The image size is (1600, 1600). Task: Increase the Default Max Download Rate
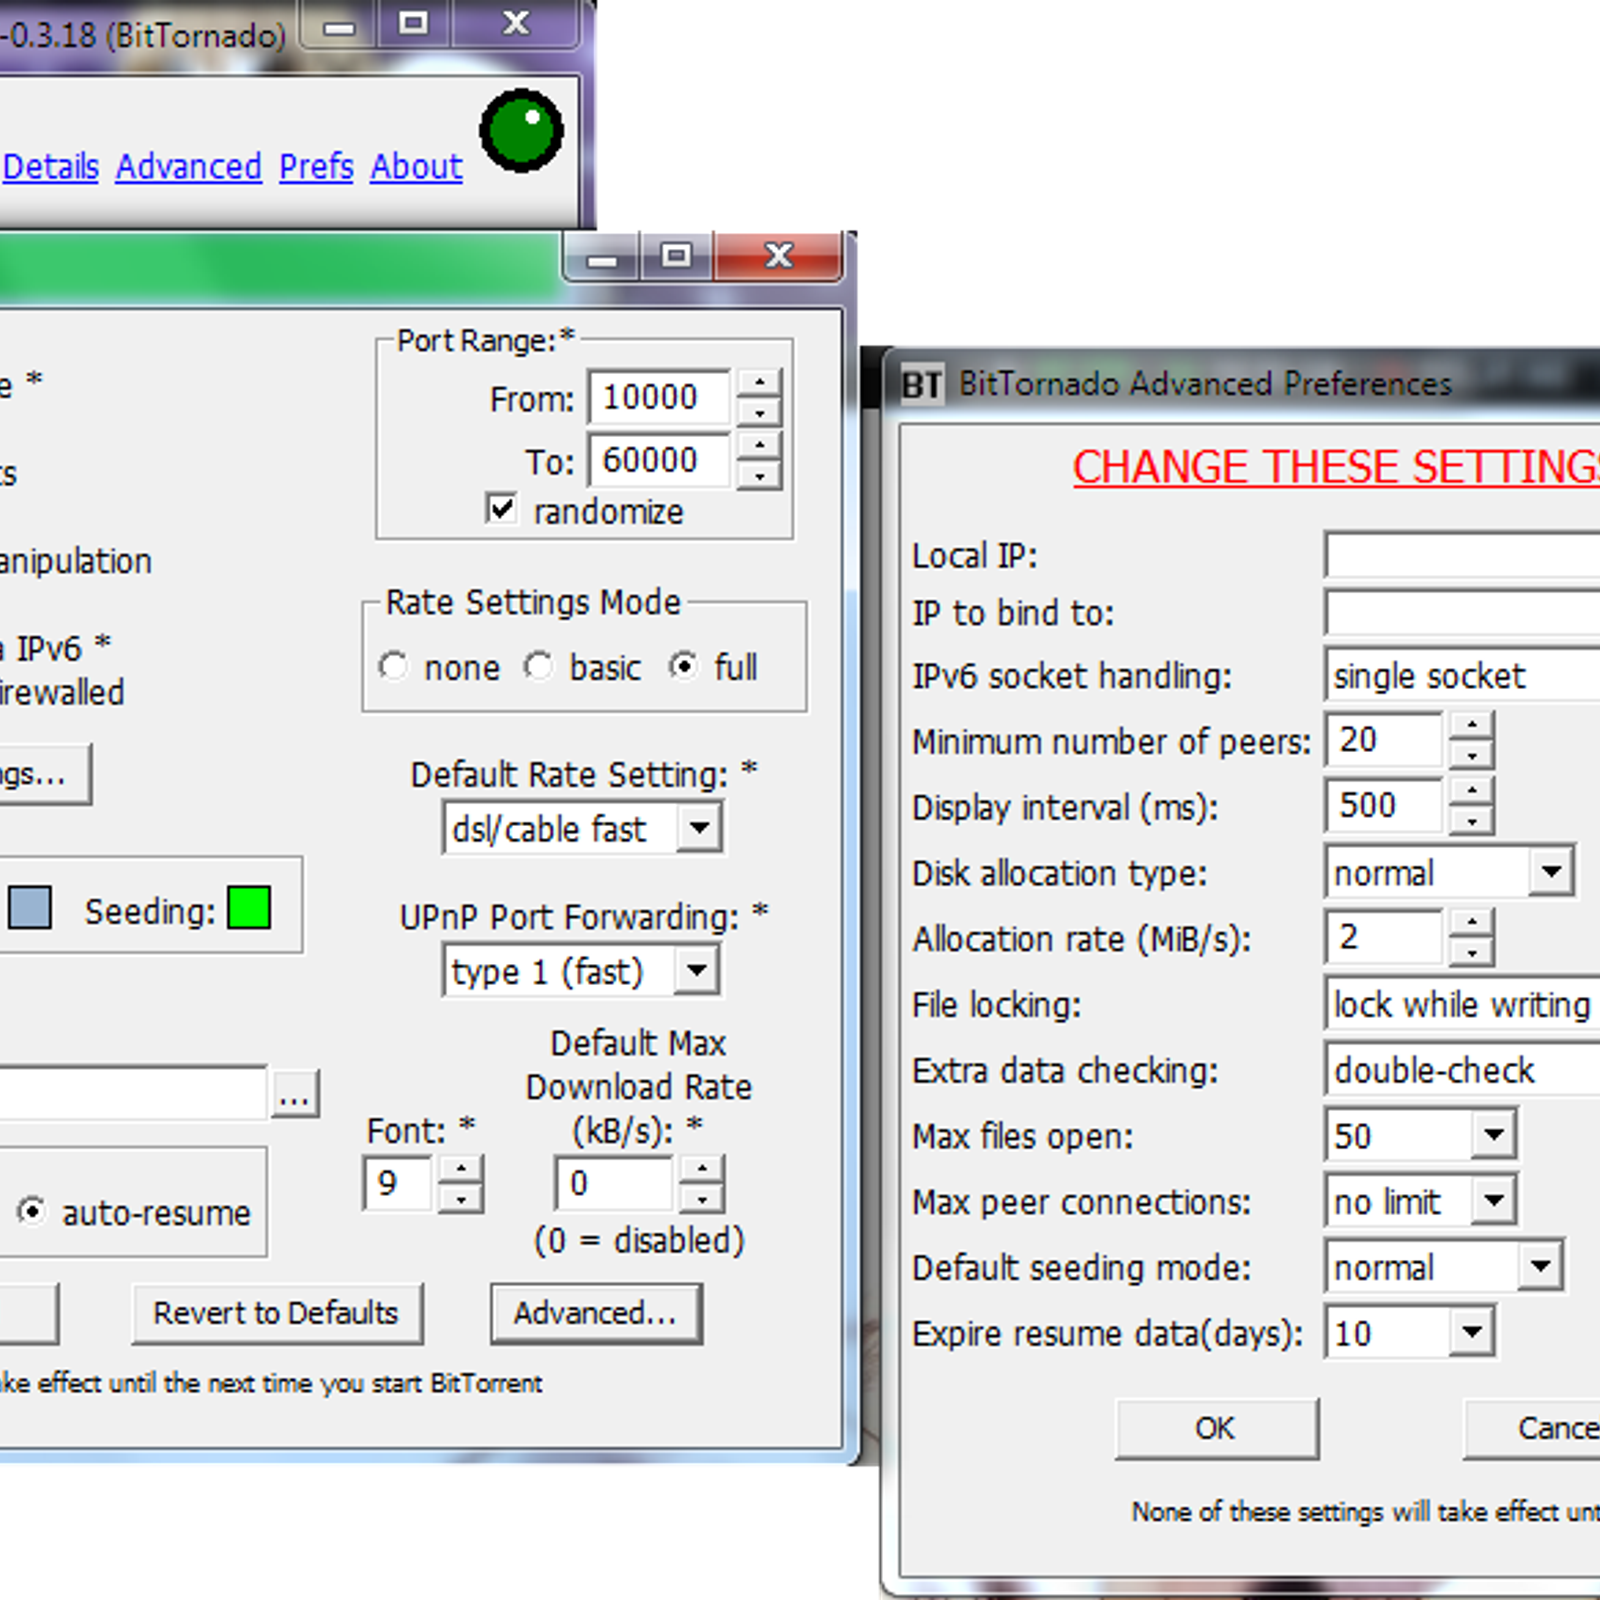point(702,1170)
